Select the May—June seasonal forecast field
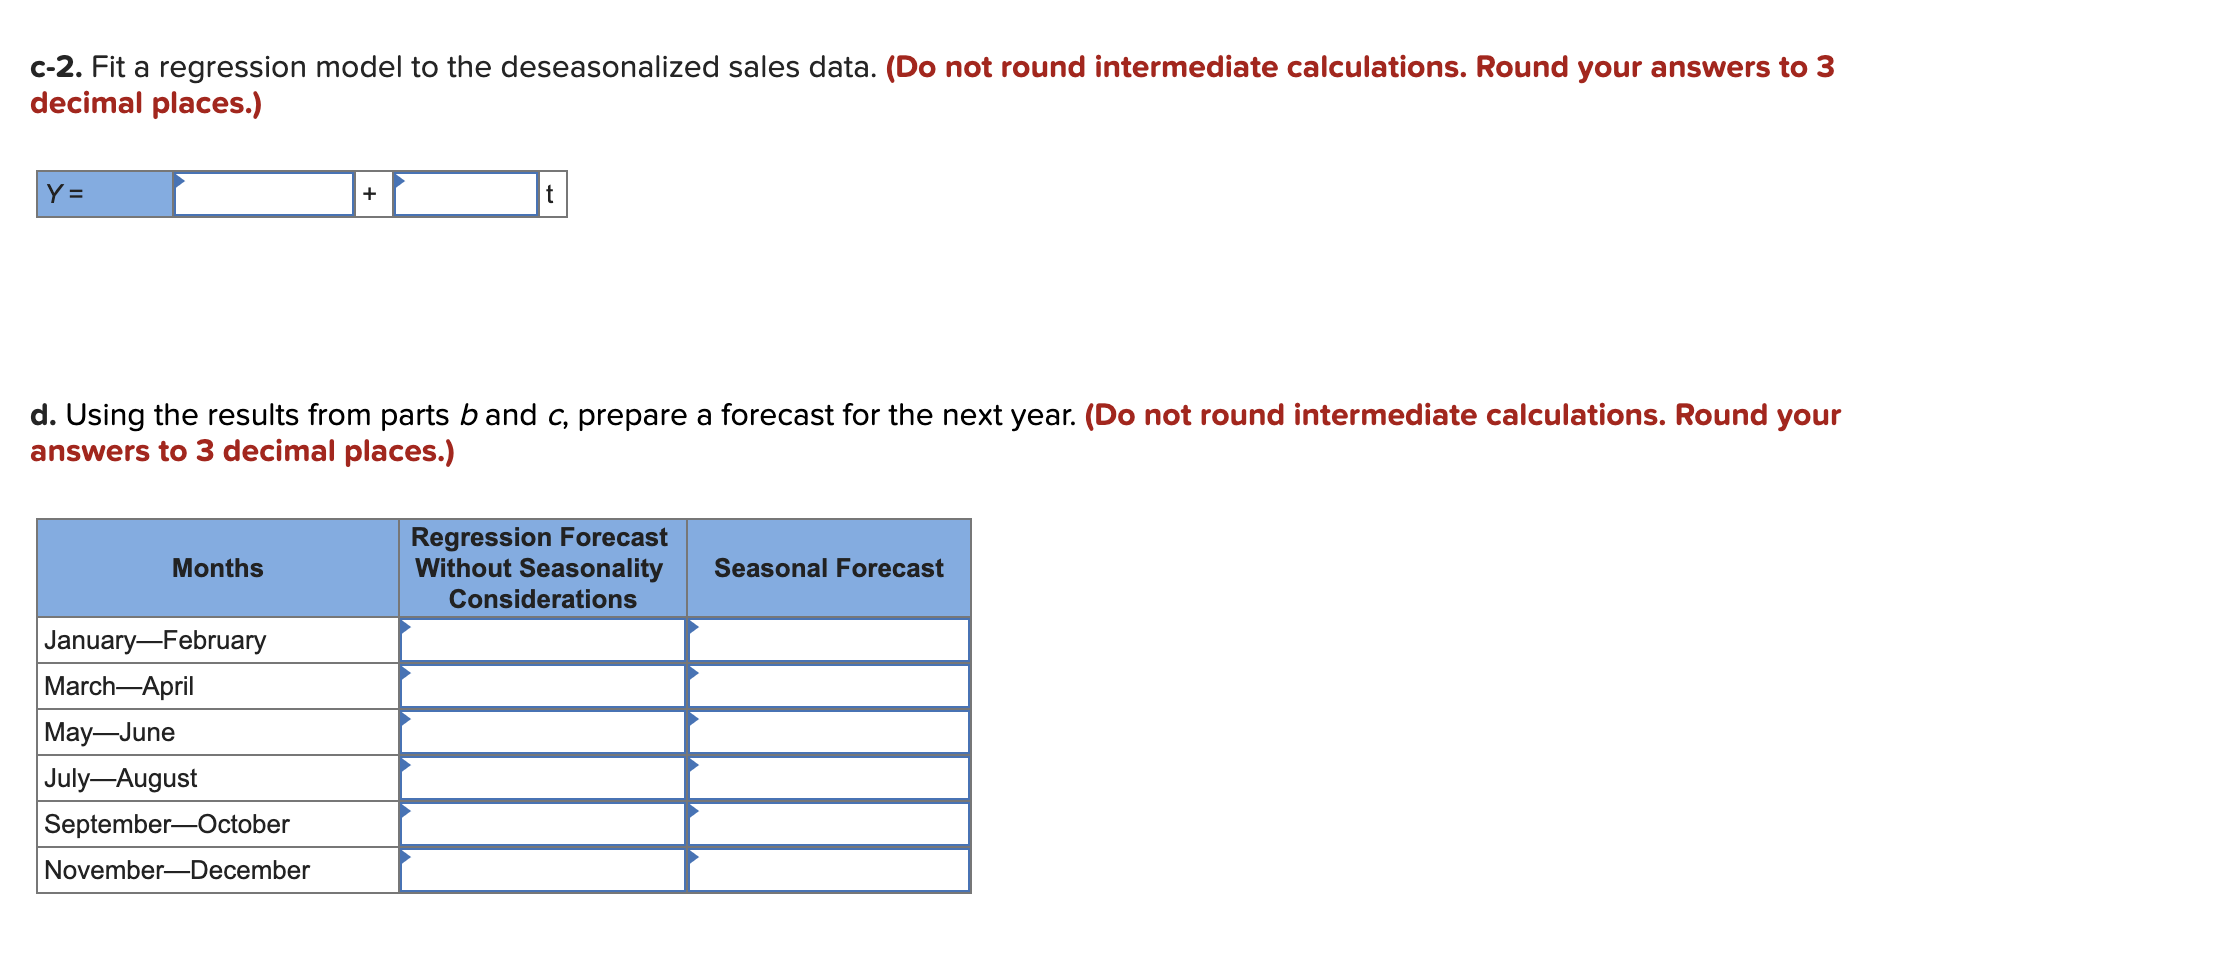Viewport: 2234px width, 964px height. point(828,731)
